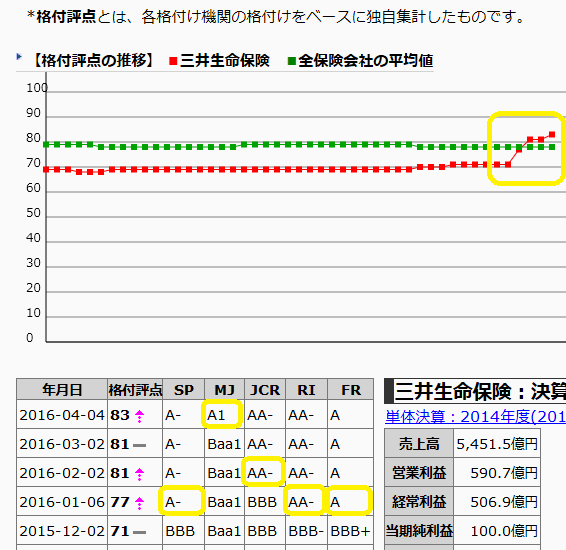
Task: Click the 売上高 label cell
Action: (x=419, y=444)
